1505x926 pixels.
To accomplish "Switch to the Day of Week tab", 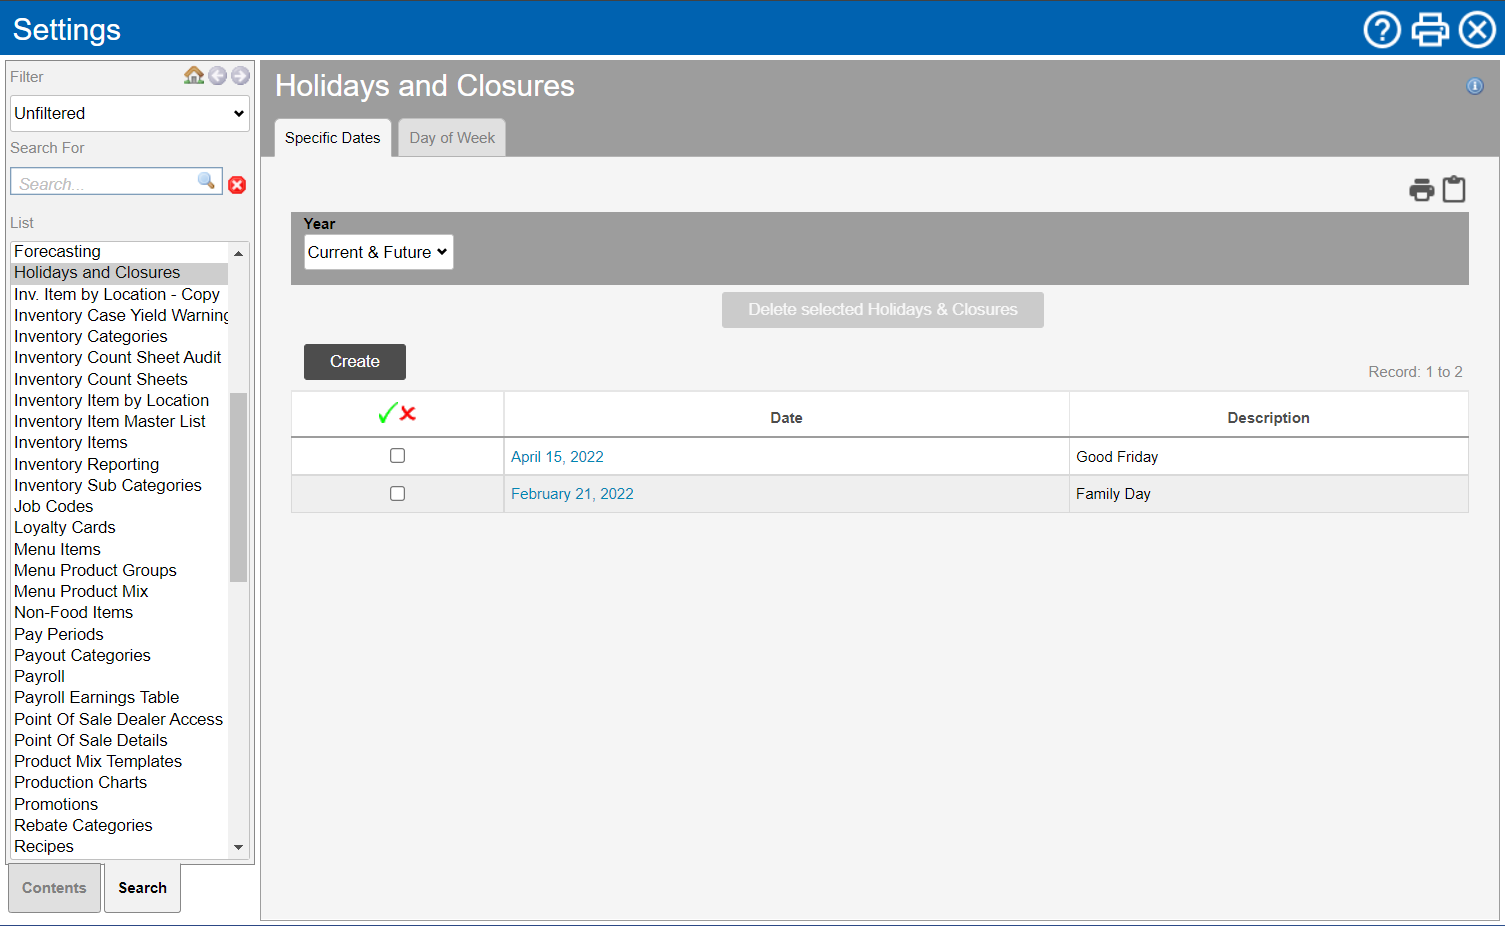I will (x=452, y=138).
